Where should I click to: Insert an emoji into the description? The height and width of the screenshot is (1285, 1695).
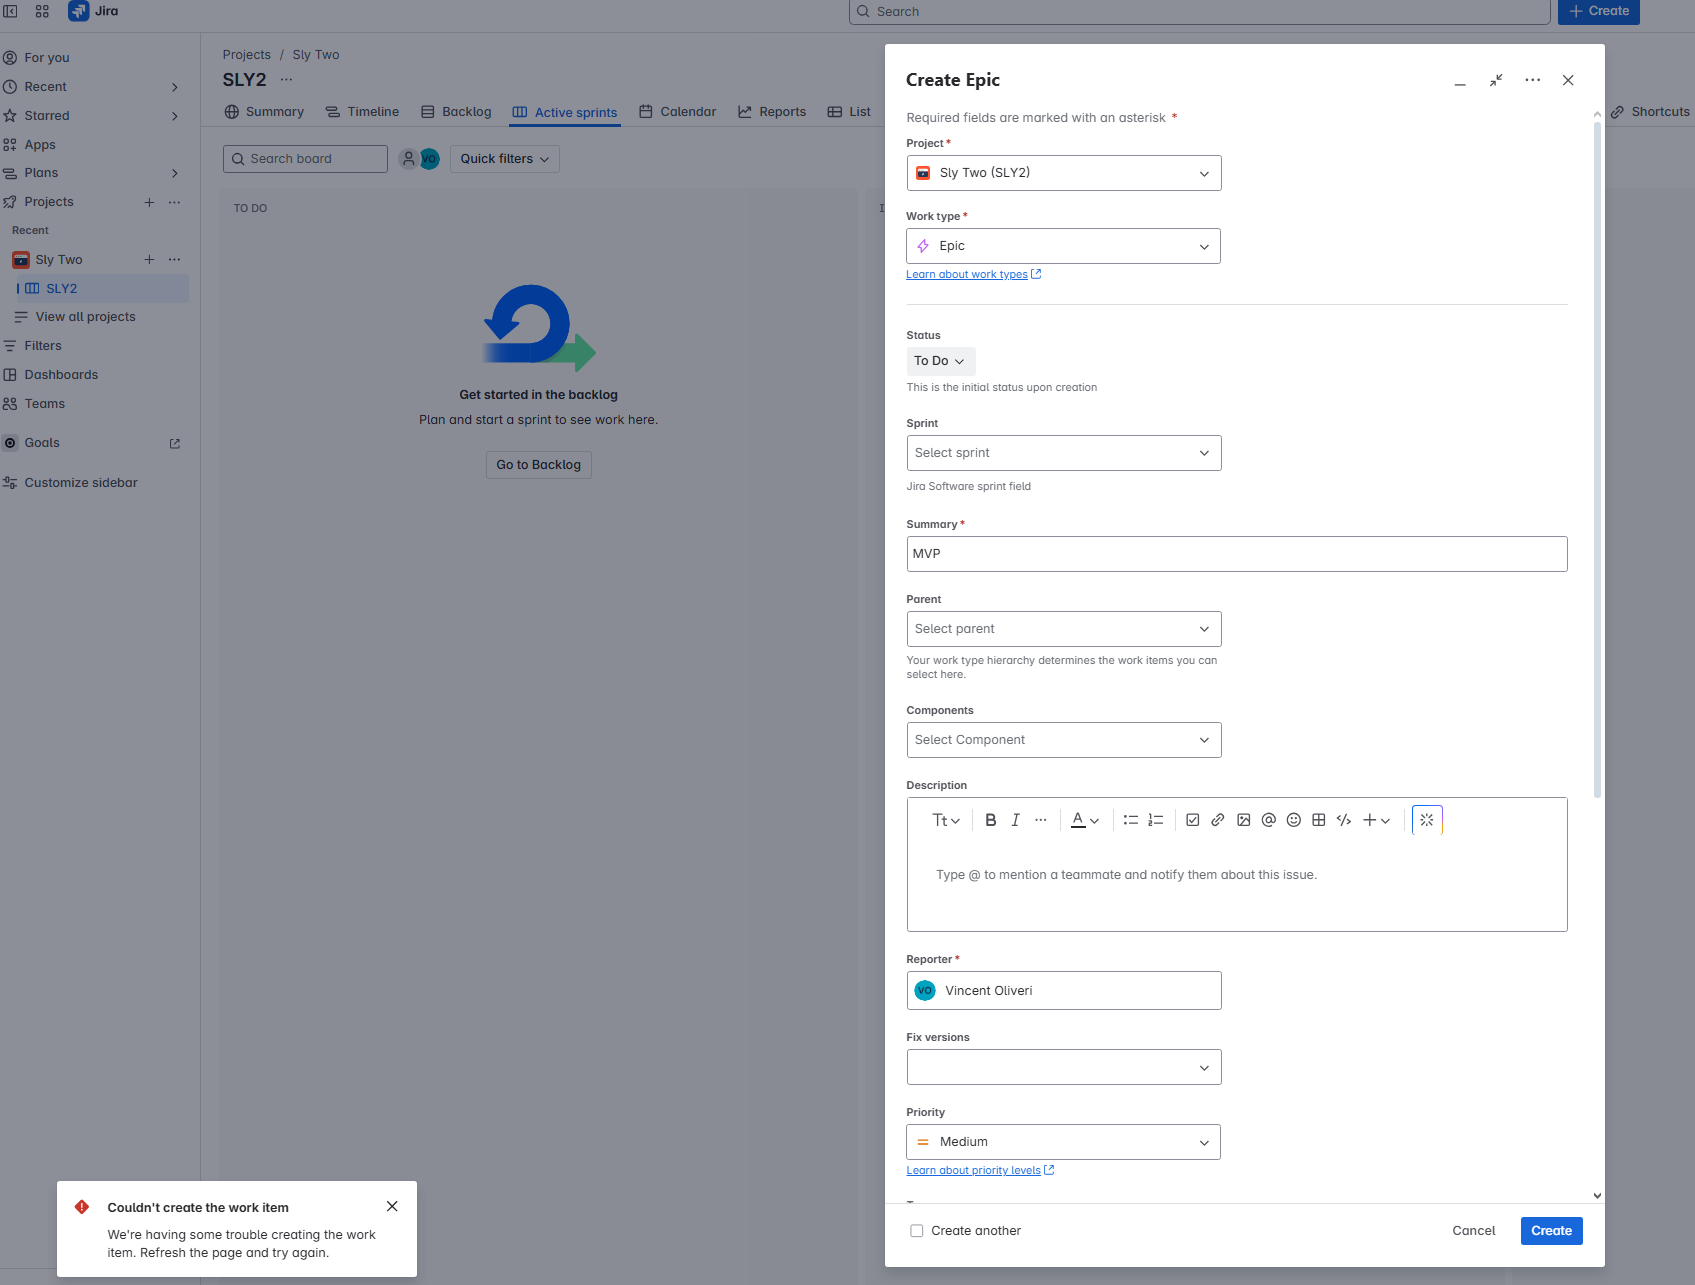click(1293, 820)
